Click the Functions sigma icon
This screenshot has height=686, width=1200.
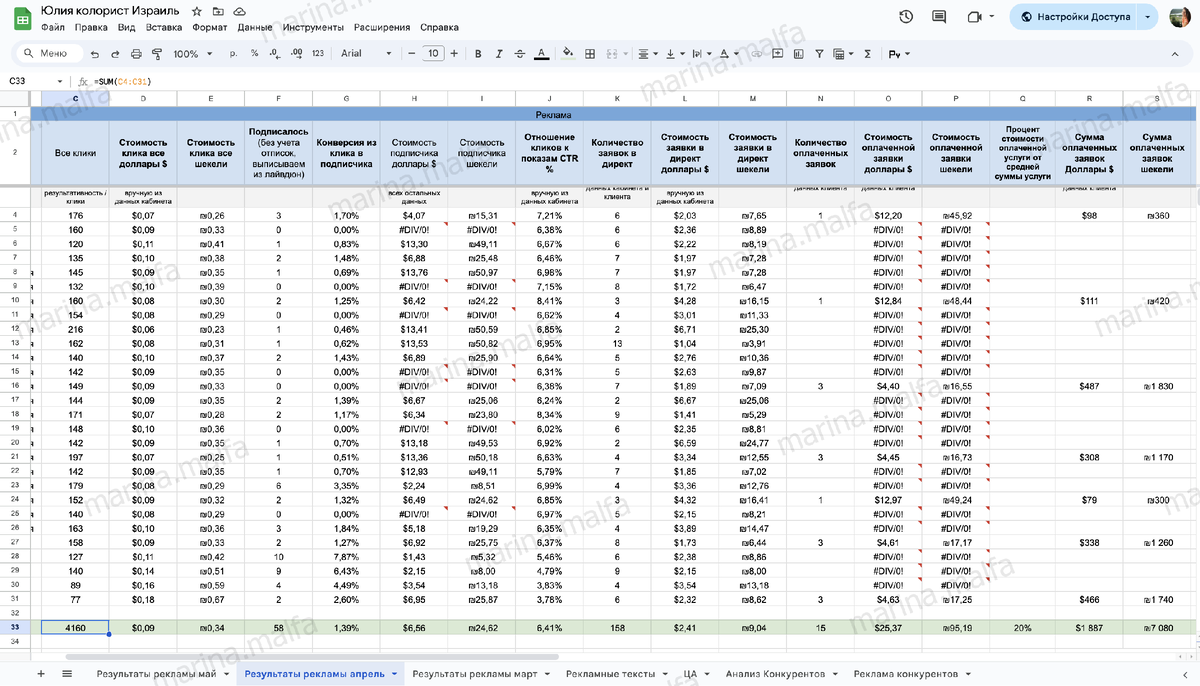point(866,54)
